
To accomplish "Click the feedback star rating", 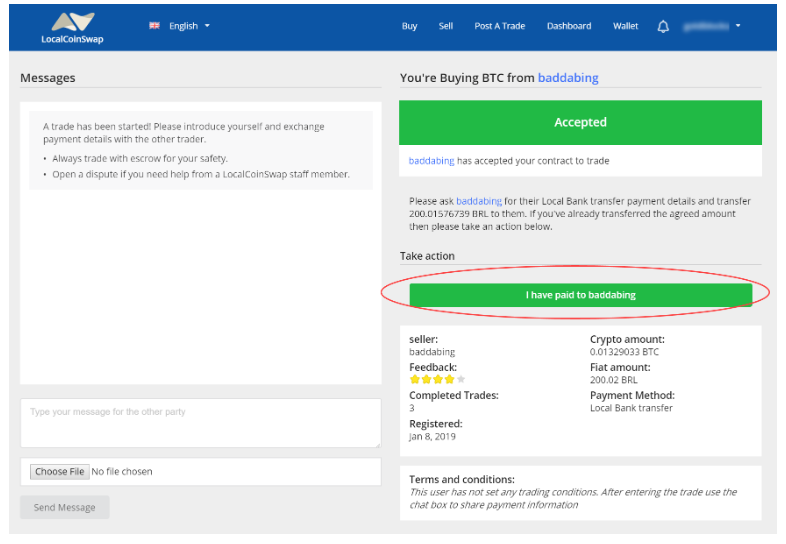I will pyautogui.click(x=437, y=380).
